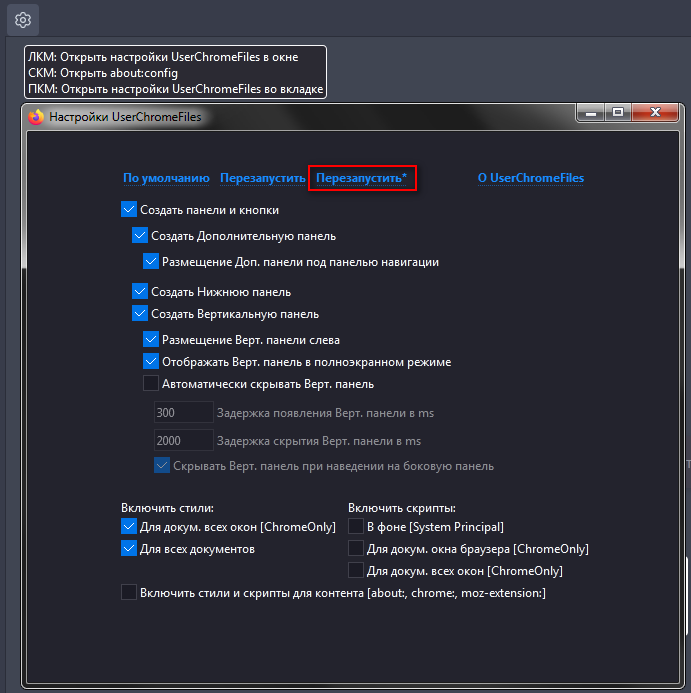Toggle 'Для всех документов' styles checkbox
Image resolution: width=691 pixels, height=693 pixels.
pos(129,548)
